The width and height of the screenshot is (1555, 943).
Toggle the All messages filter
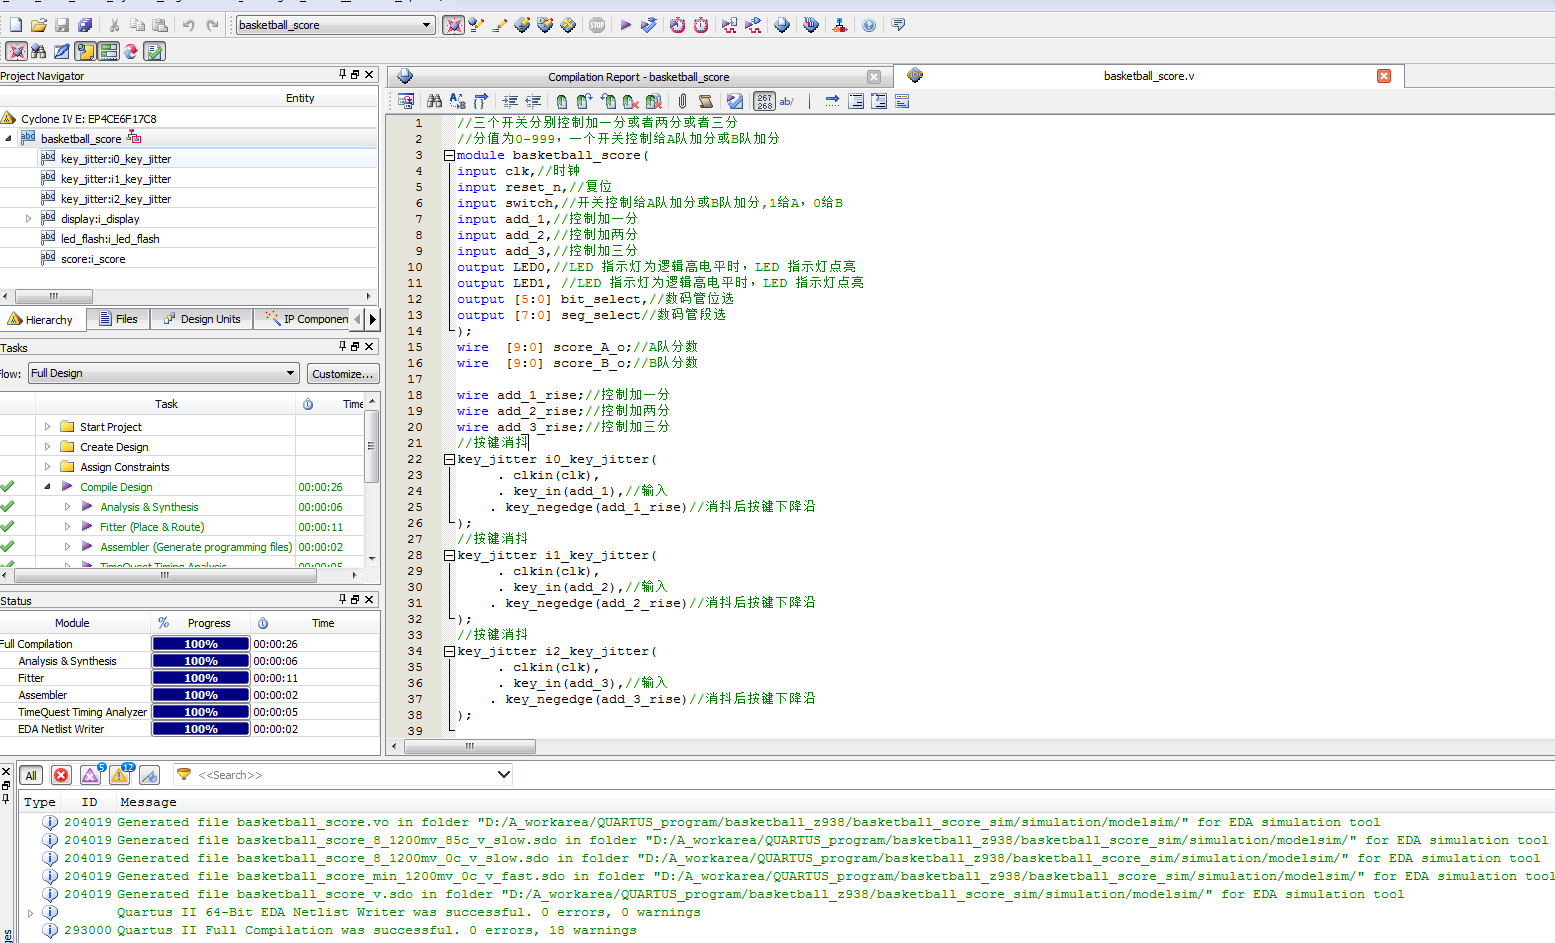31,775
